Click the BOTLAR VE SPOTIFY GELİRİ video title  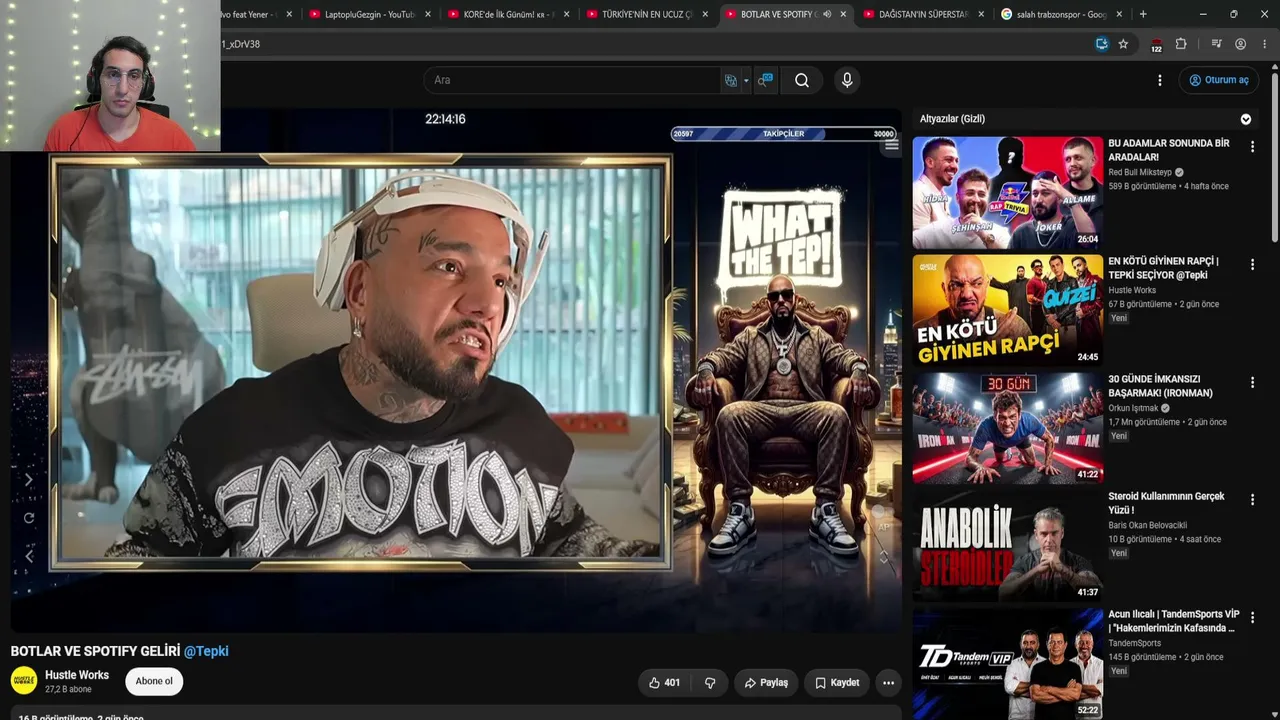pos(95,651)
